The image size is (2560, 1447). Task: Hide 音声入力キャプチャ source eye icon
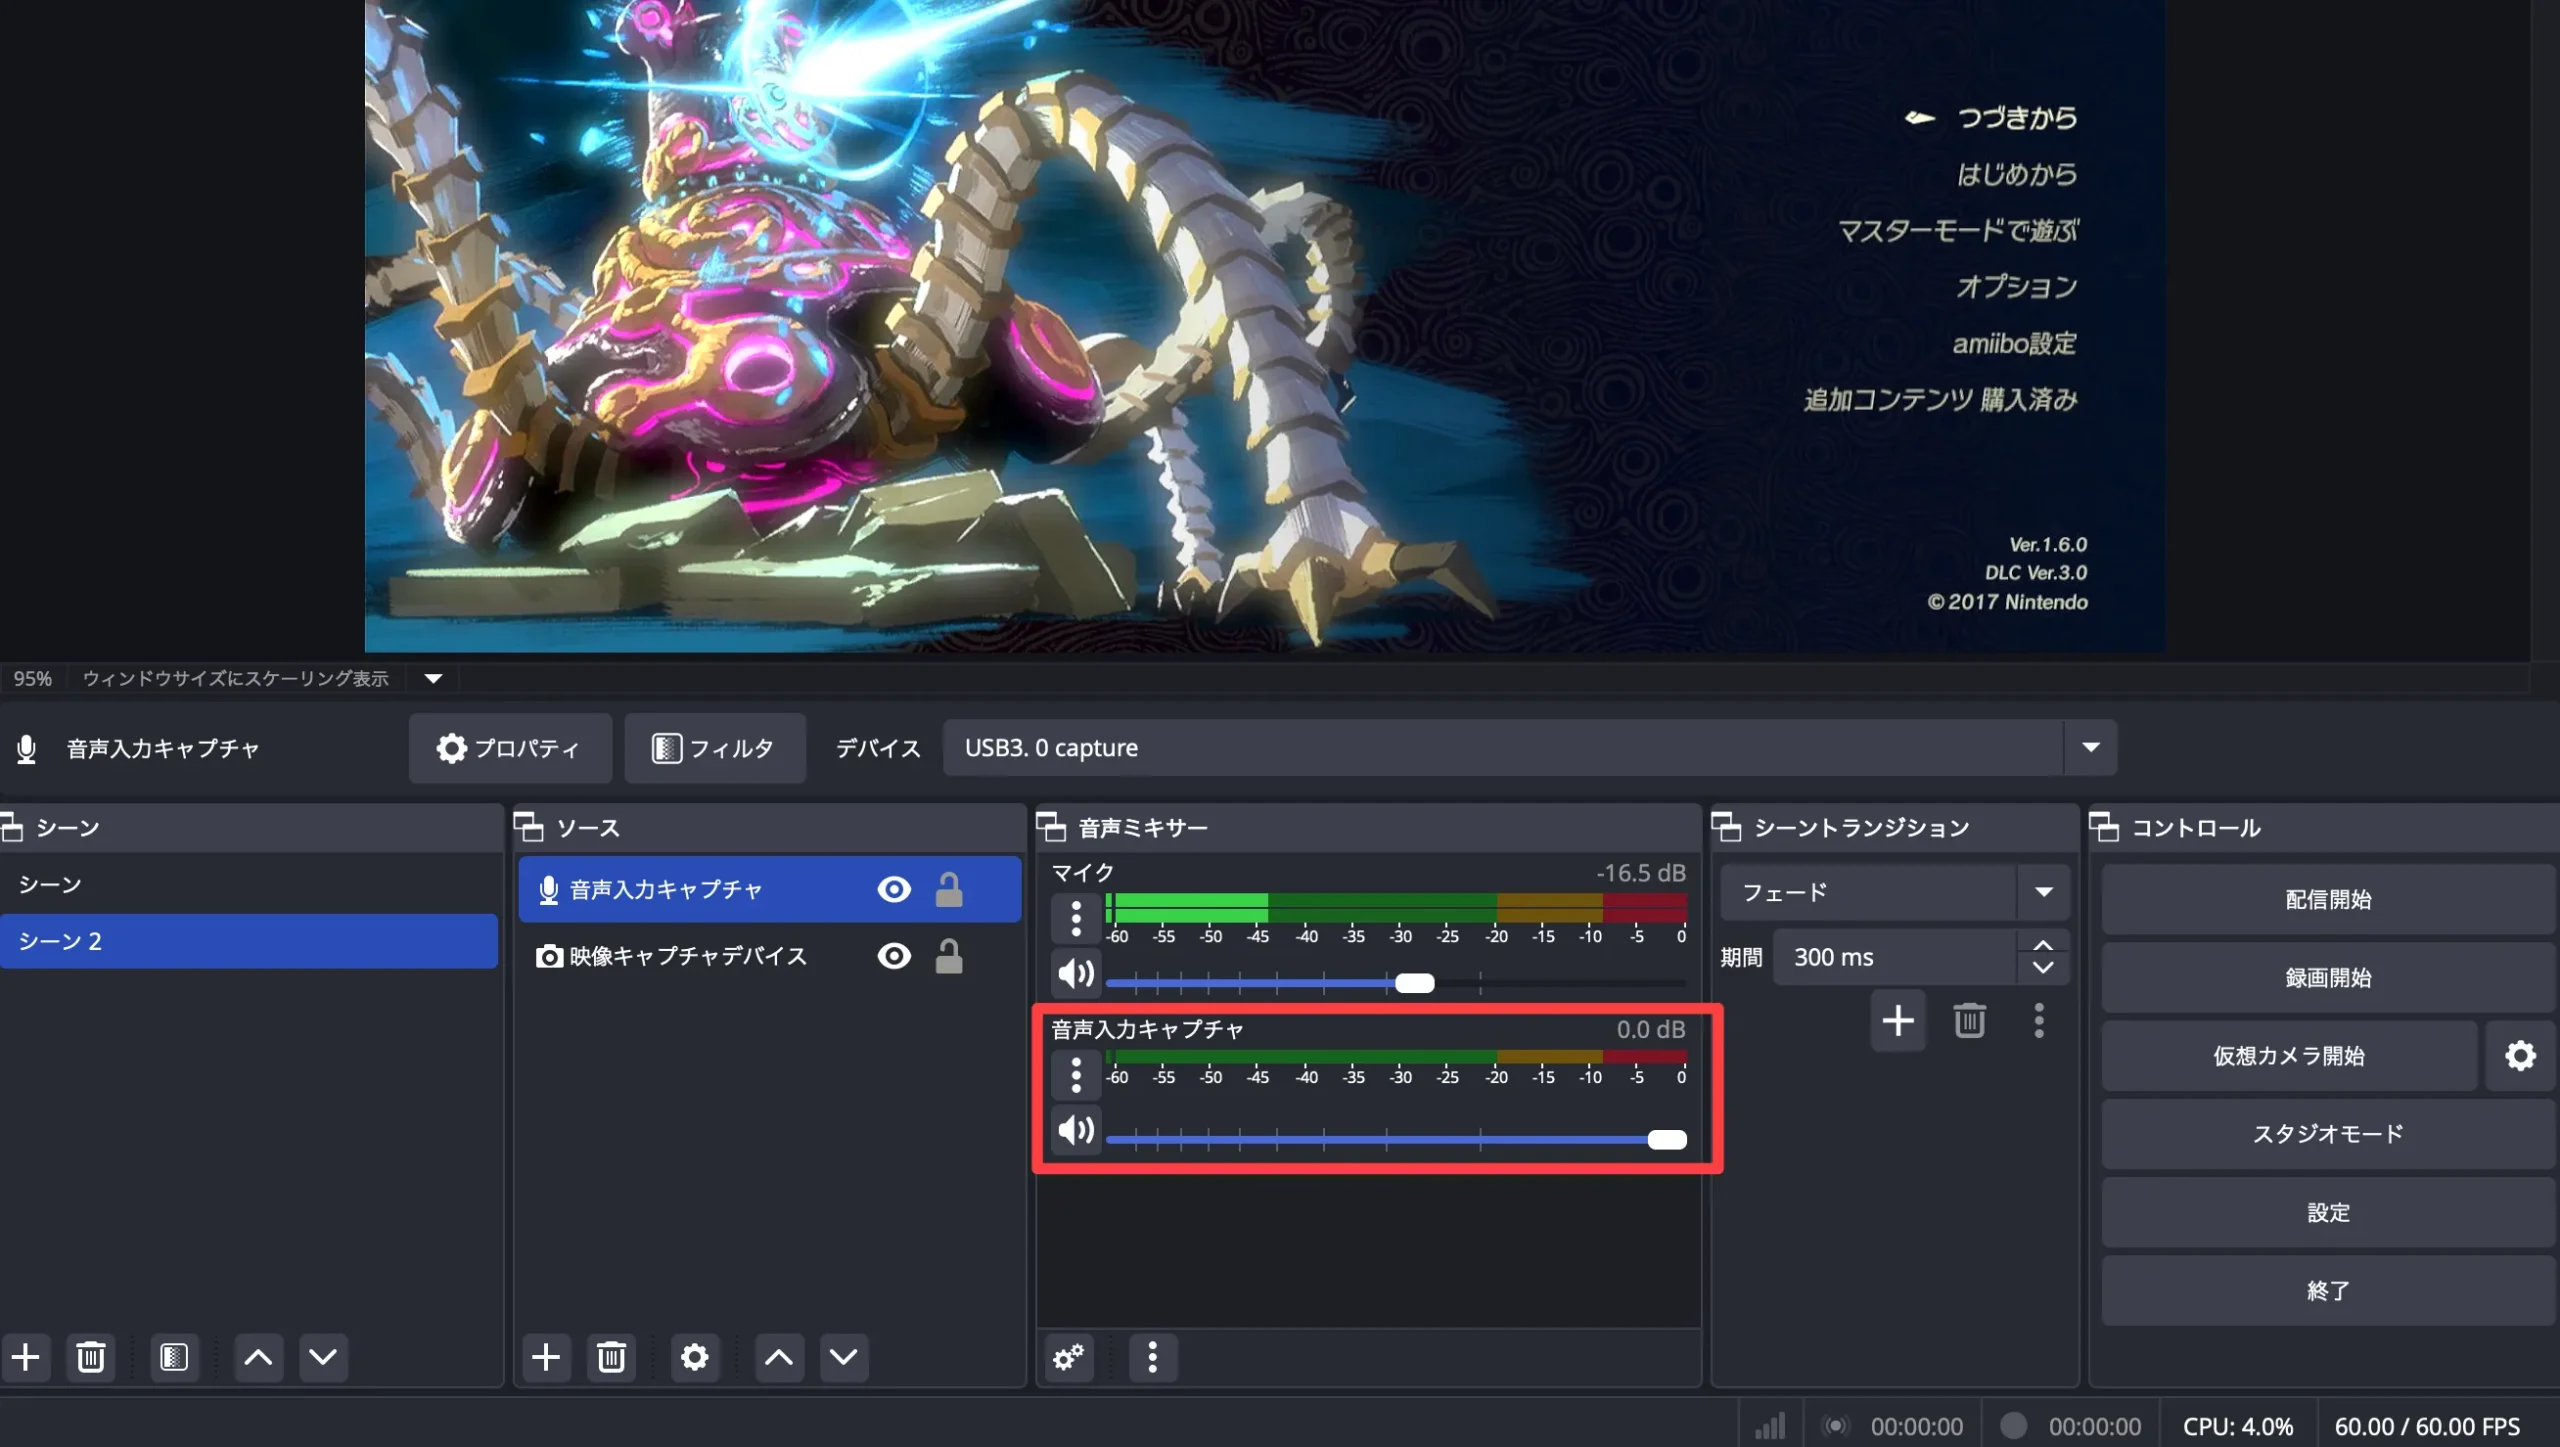[893, 889]
